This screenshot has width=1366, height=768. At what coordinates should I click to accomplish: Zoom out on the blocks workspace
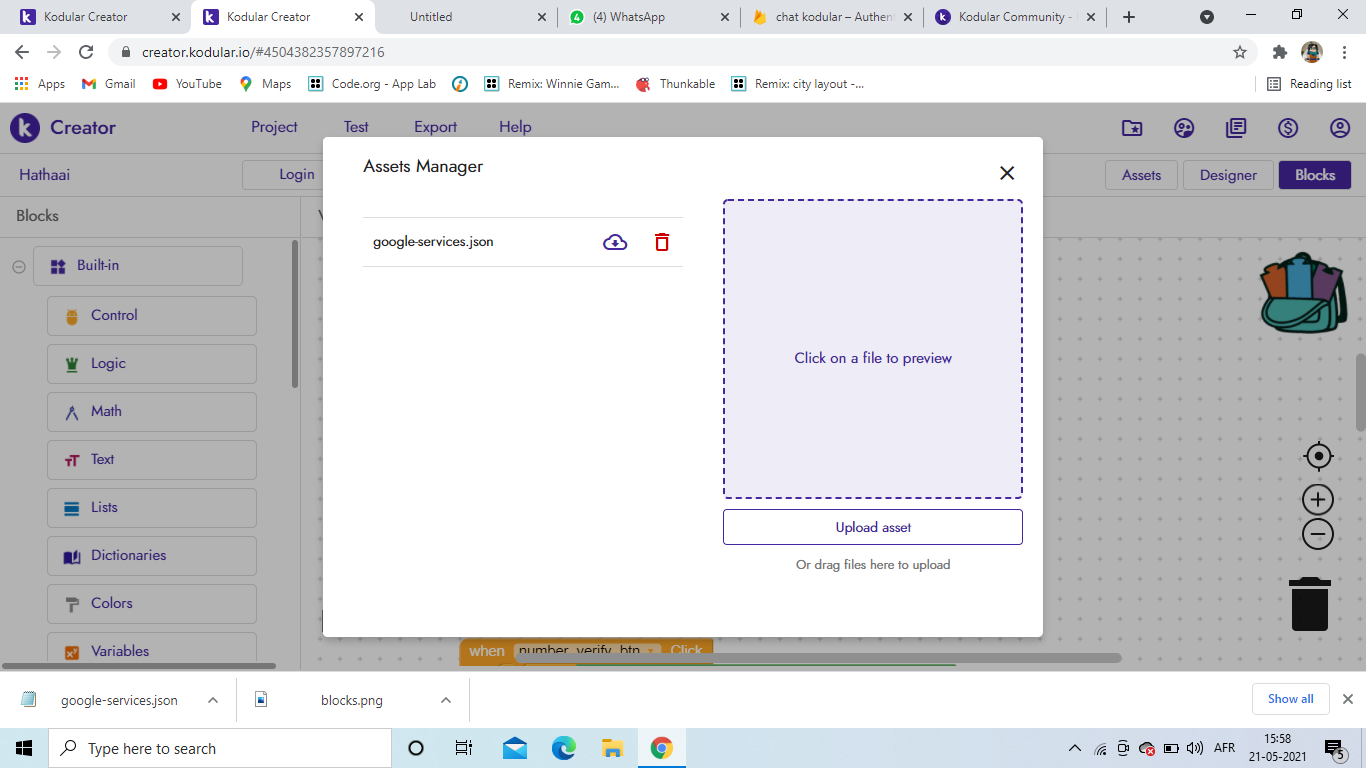1319,534
